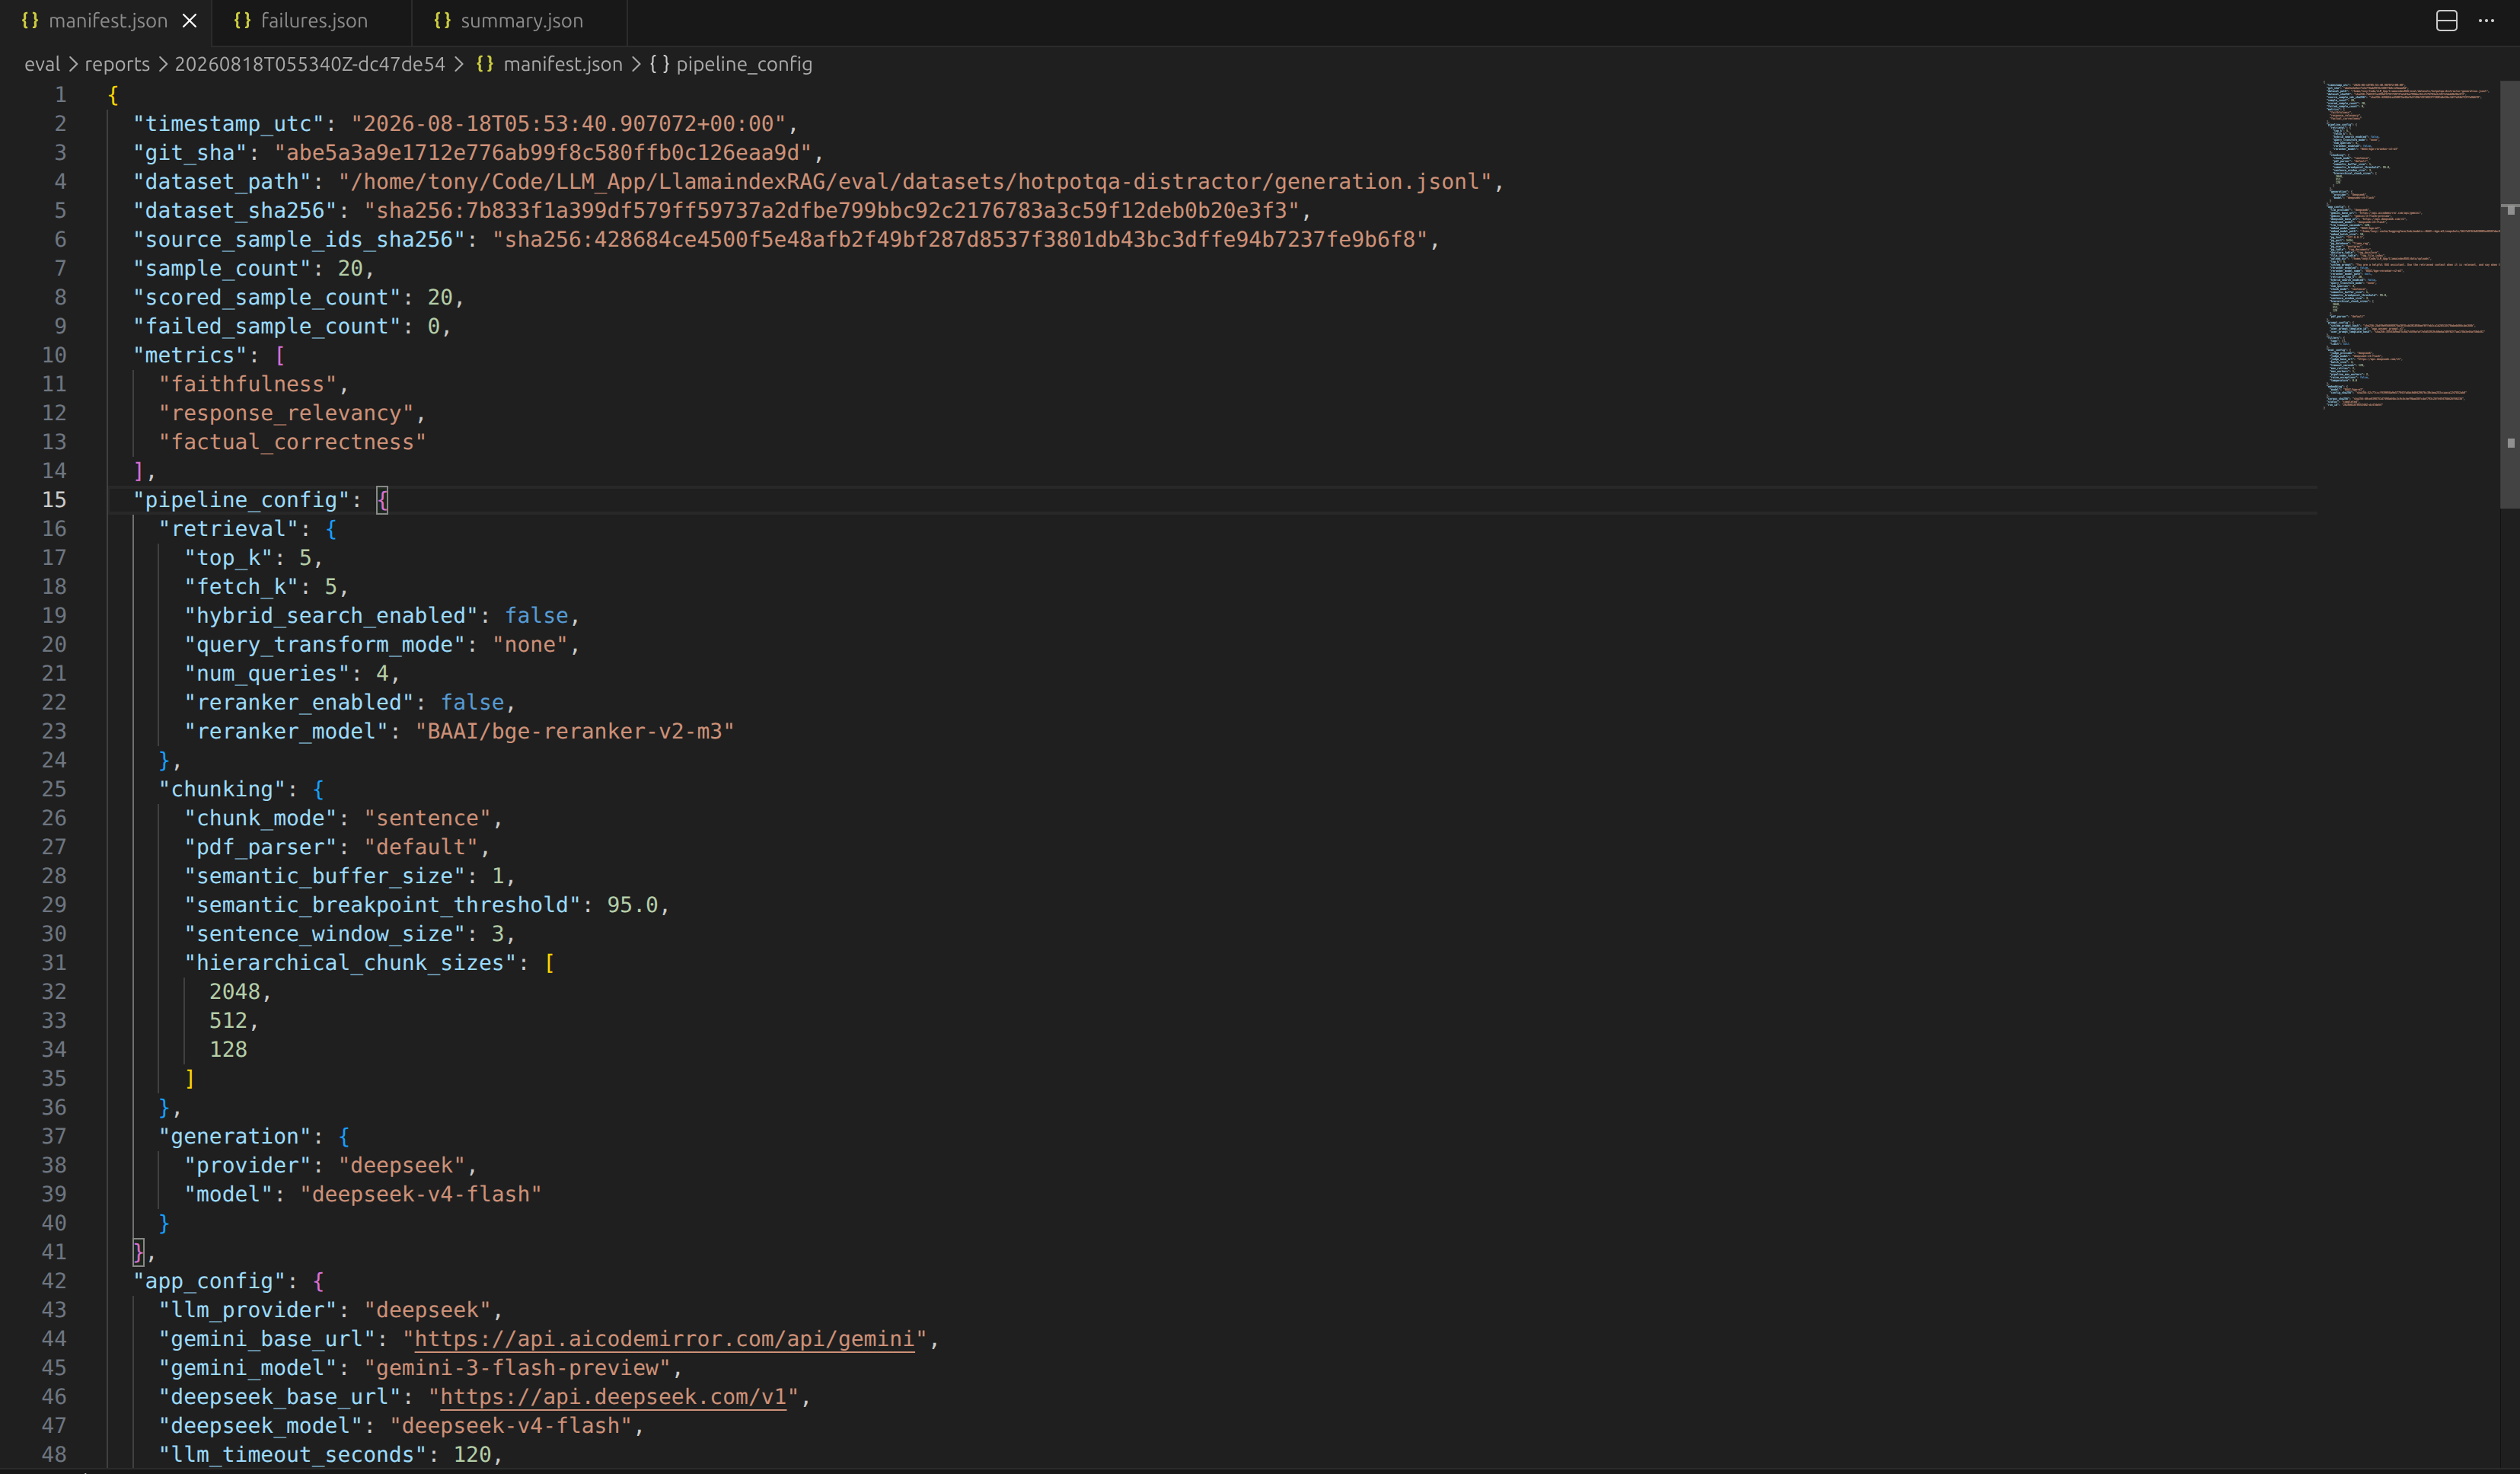2520x1474 pixels.
Task: Select the manifest.json tab
Action: pos(108,21)
